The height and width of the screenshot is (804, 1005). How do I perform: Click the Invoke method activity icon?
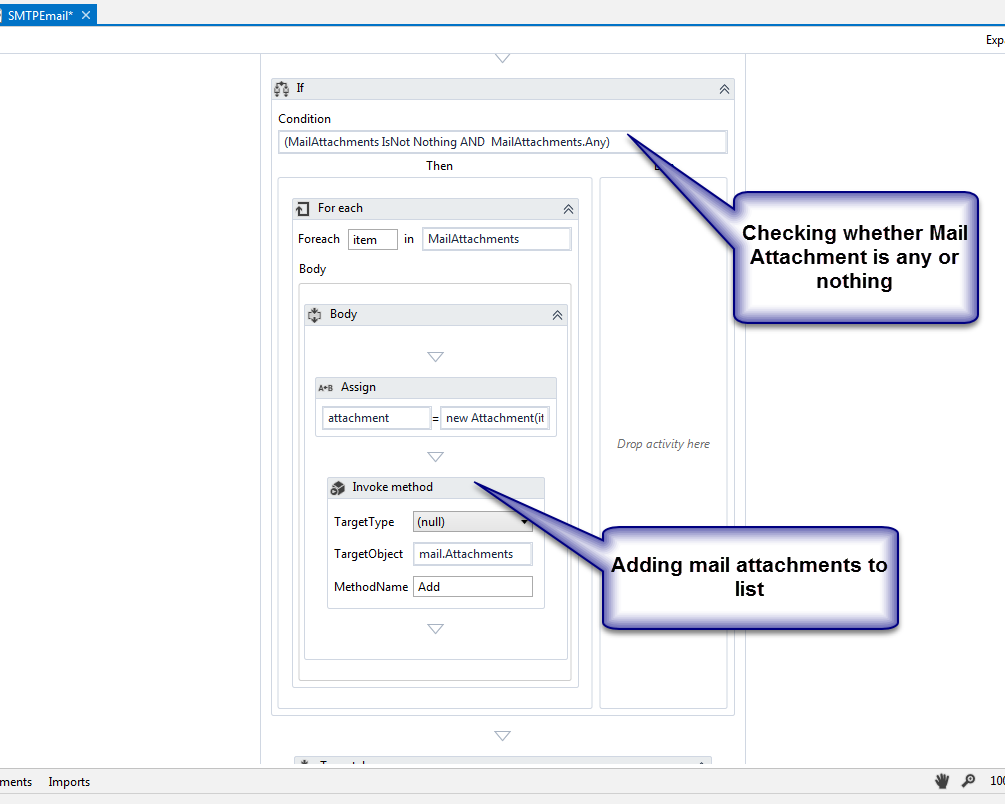click(x=338, y=488)
